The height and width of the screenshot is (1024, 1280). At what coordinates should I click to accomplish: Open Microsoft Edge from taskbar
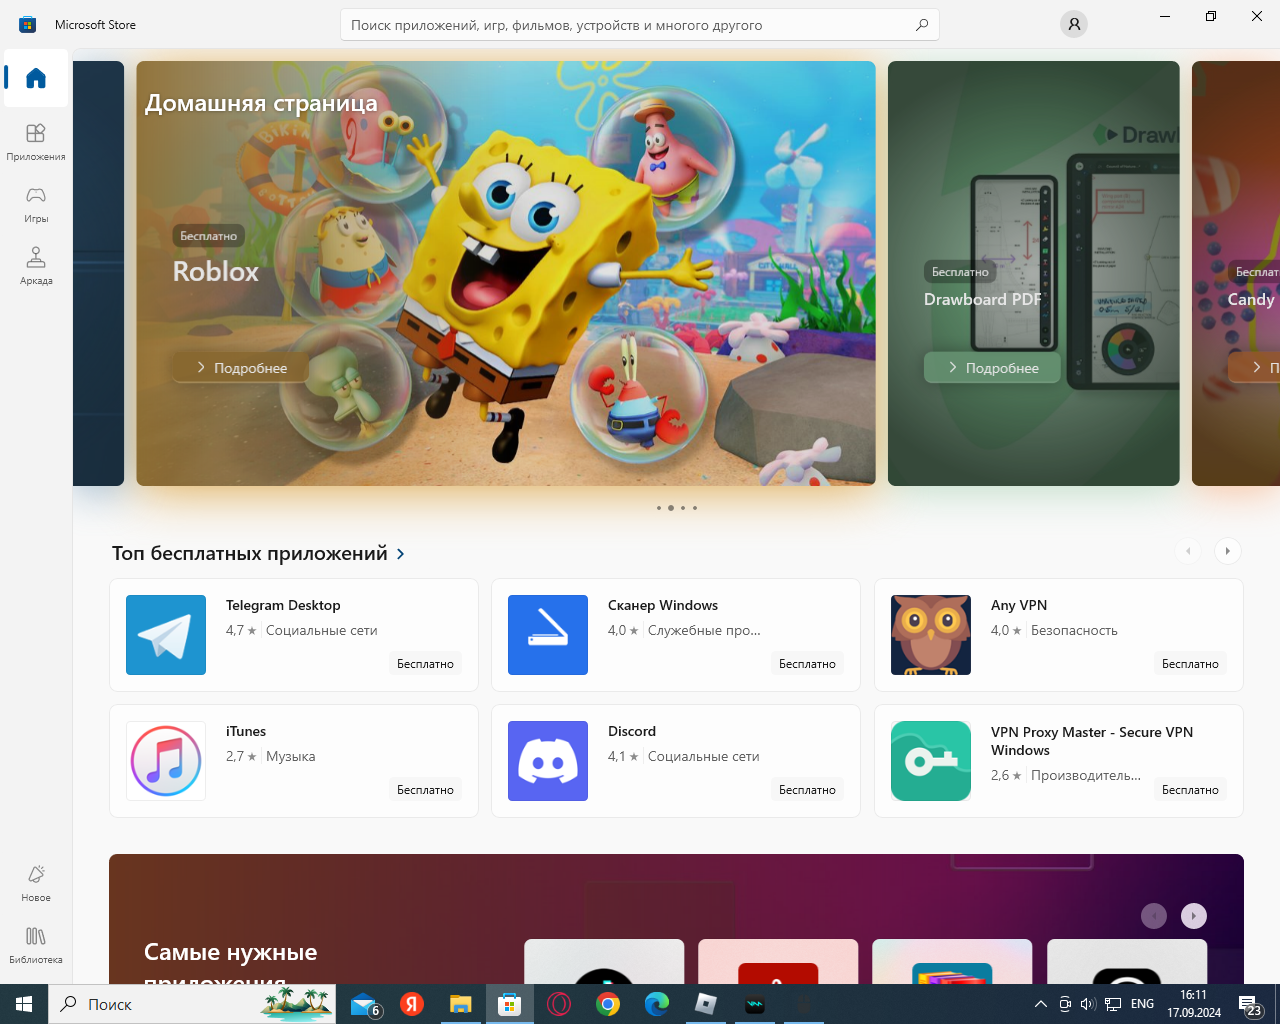[x=657, y=1004]
